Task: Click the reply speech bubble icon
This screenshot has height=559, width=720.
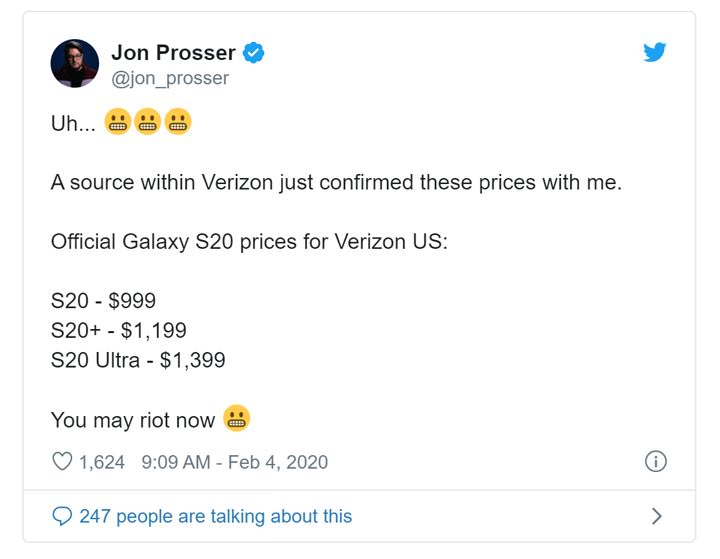Action: tap(62, 516)
